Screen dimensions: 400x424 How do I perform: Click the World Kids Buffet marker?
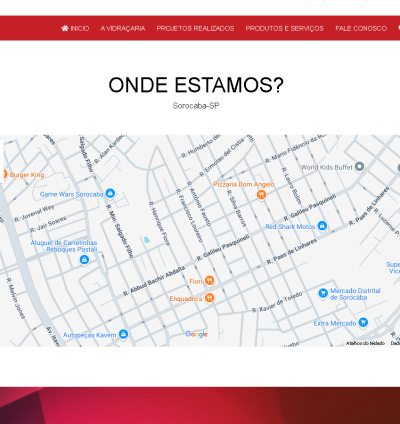(359, 166)
